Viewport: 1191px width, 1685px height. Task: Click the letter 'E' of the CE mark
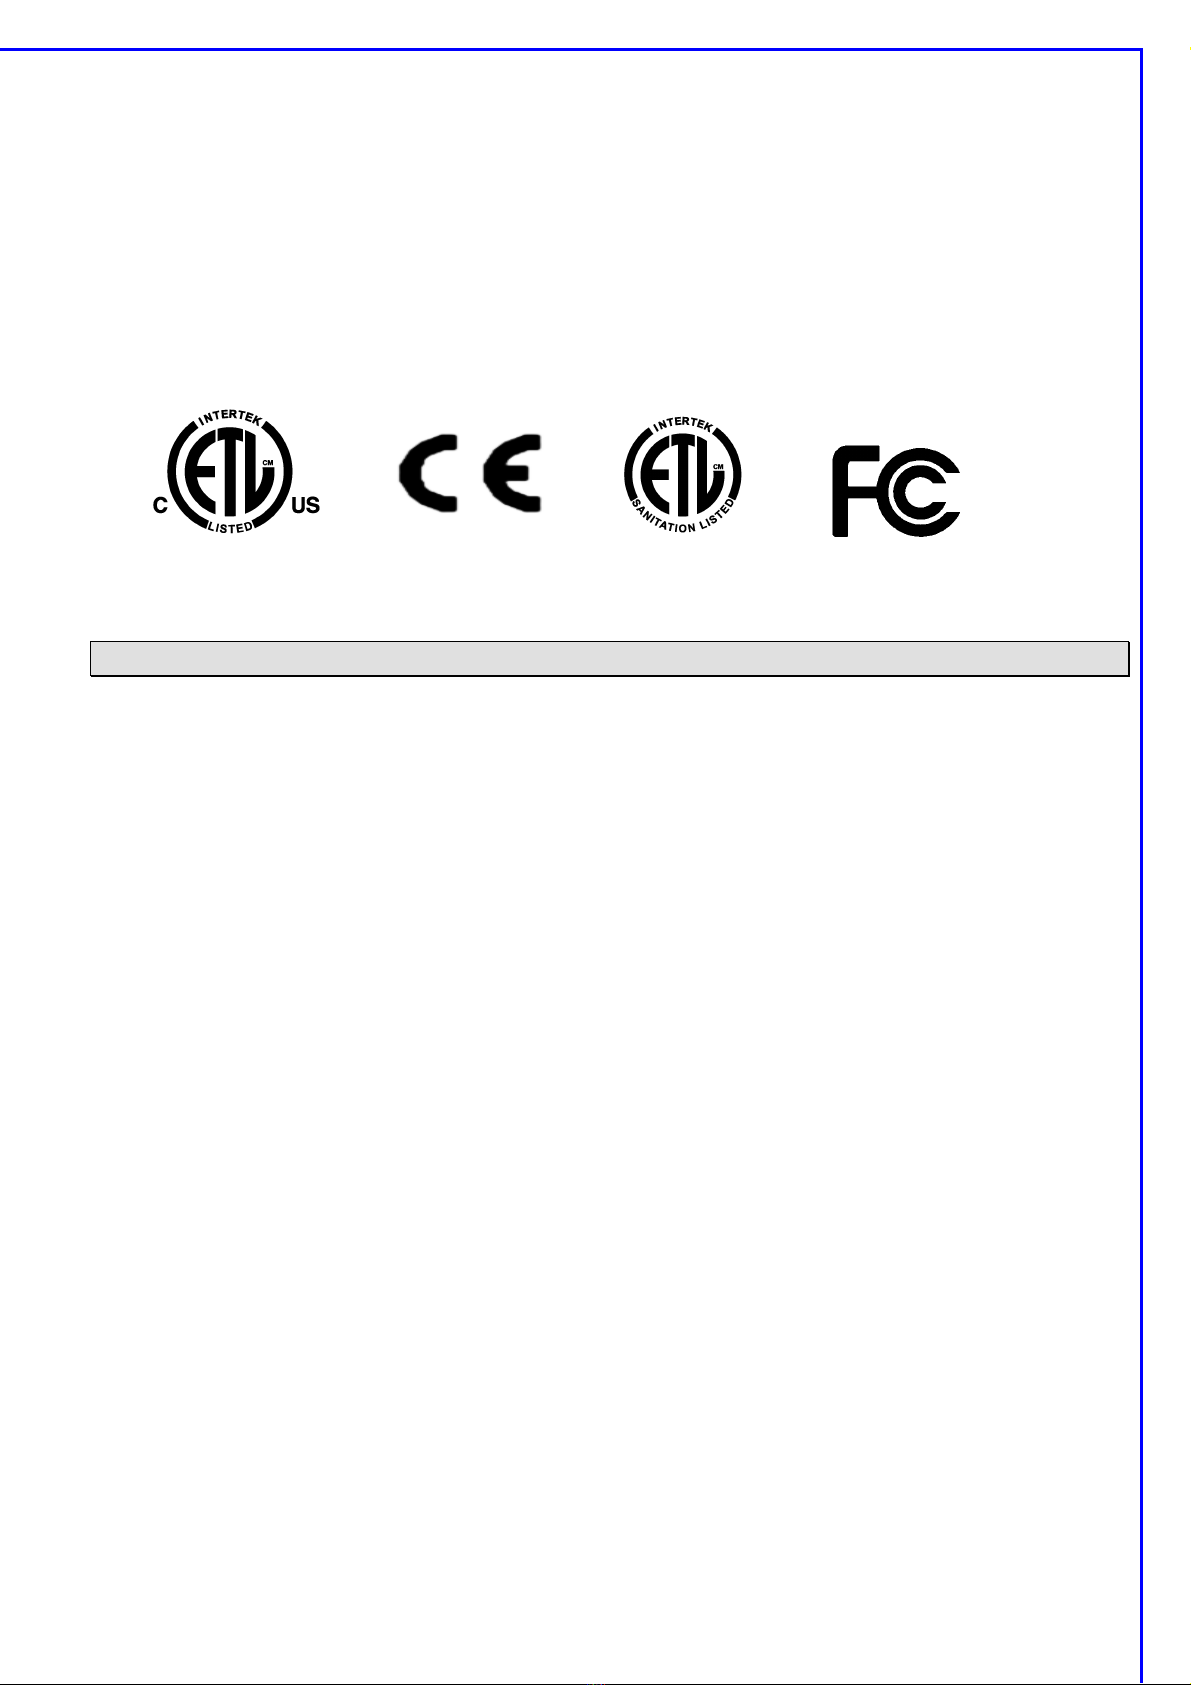click(513, 473)
